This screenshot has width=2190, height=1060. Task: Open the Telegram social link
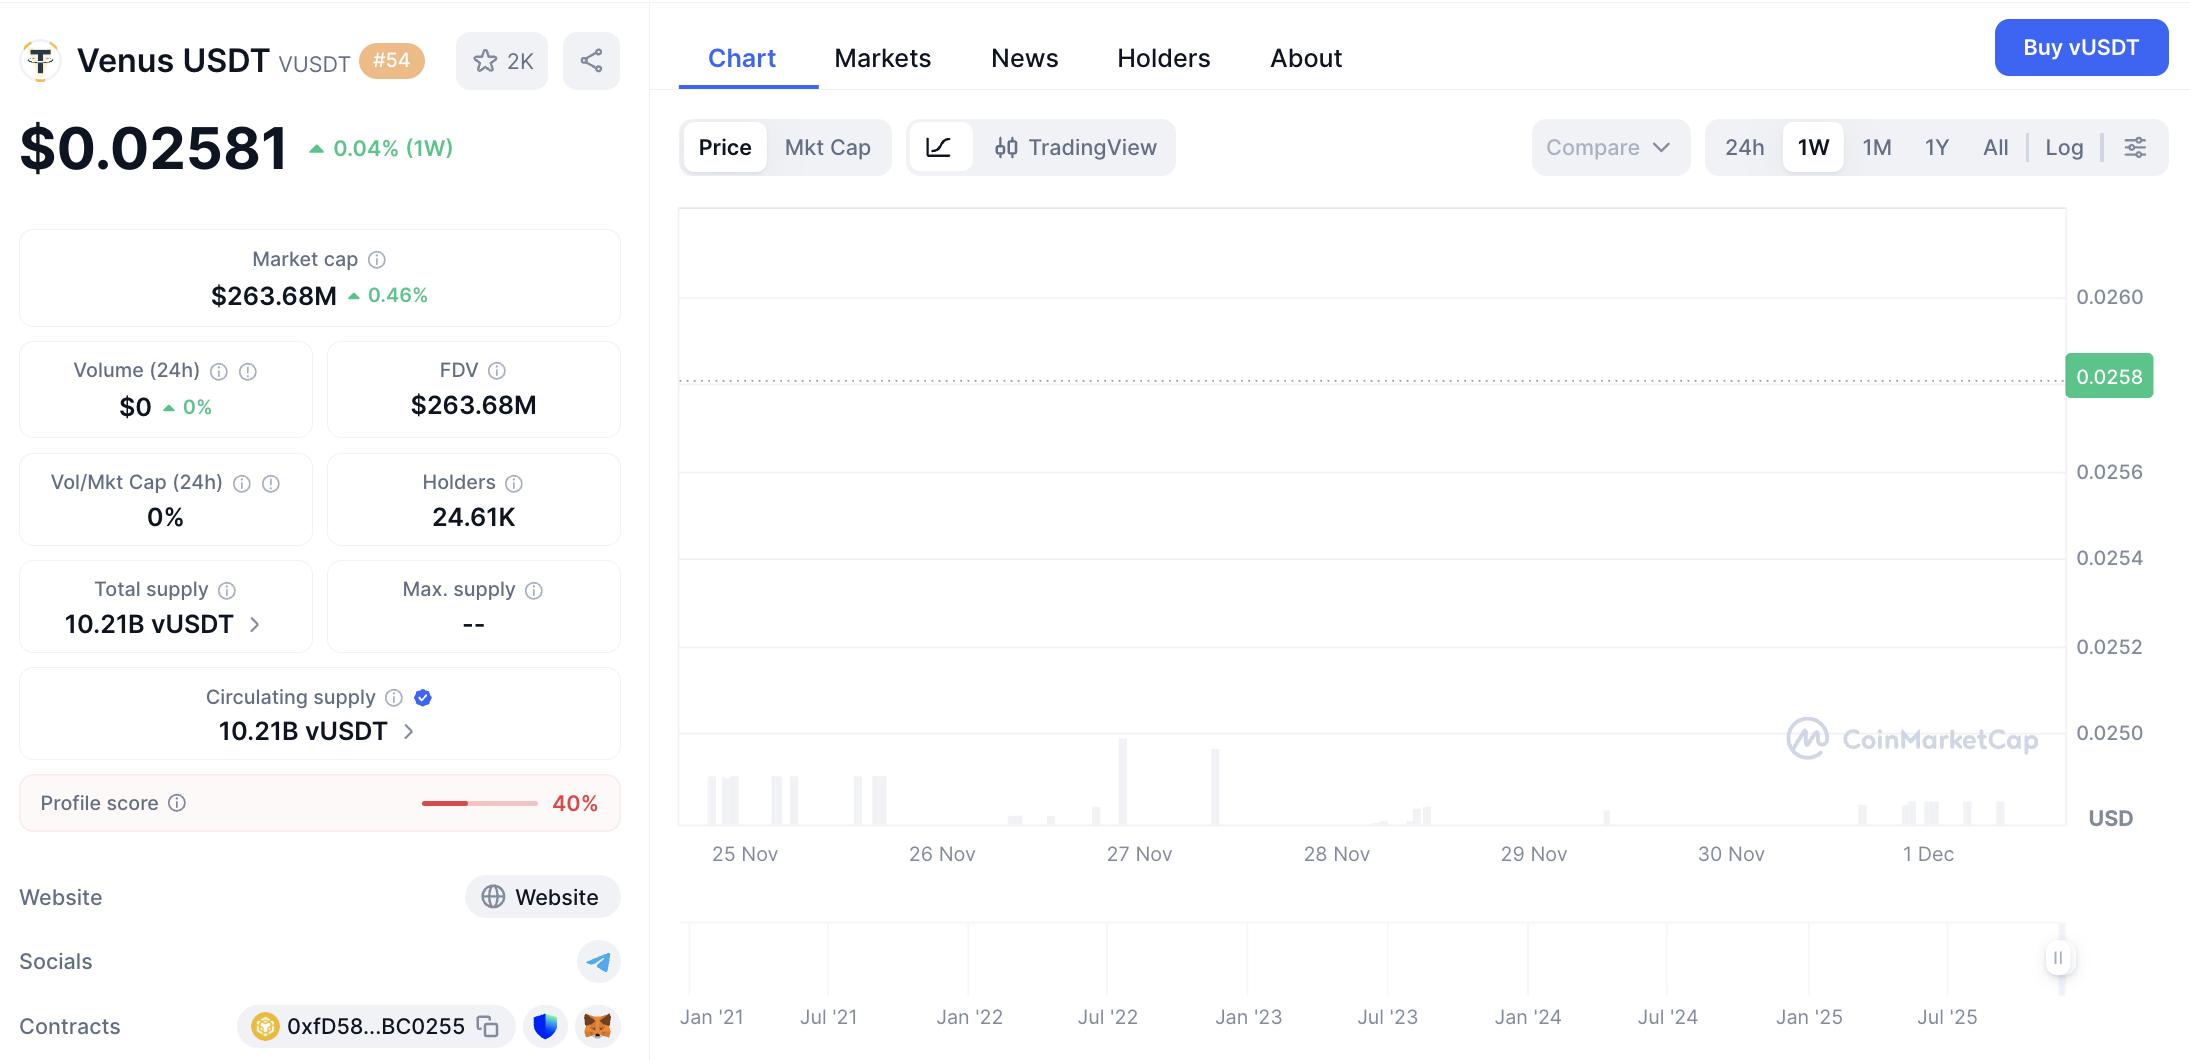598,962
